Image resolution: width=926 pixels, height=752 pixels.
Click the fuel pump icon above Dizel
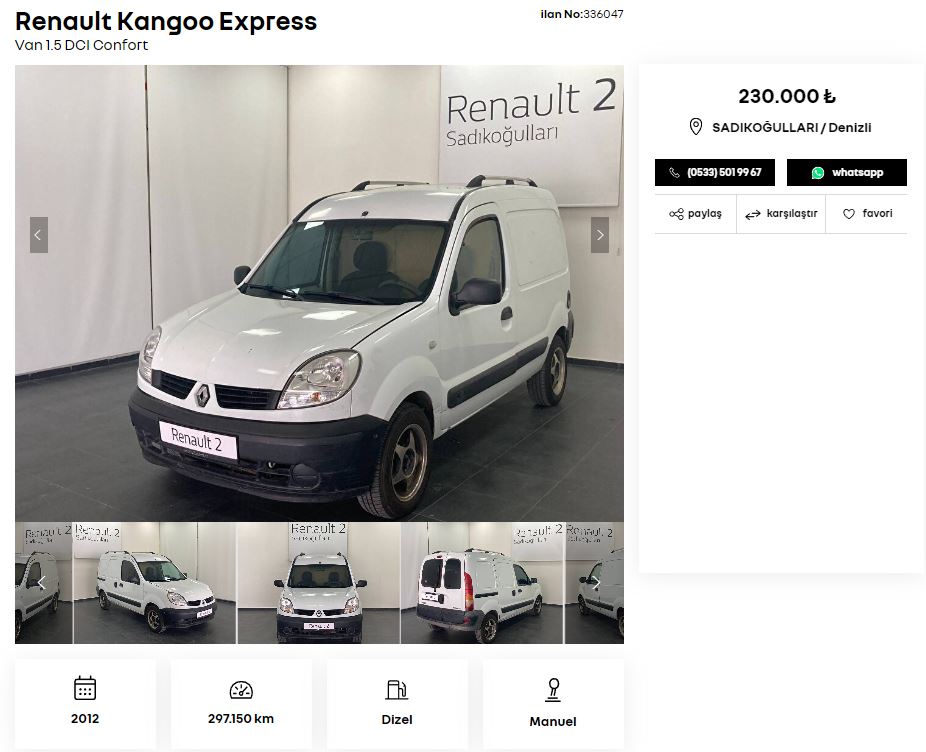pos(397,689)
